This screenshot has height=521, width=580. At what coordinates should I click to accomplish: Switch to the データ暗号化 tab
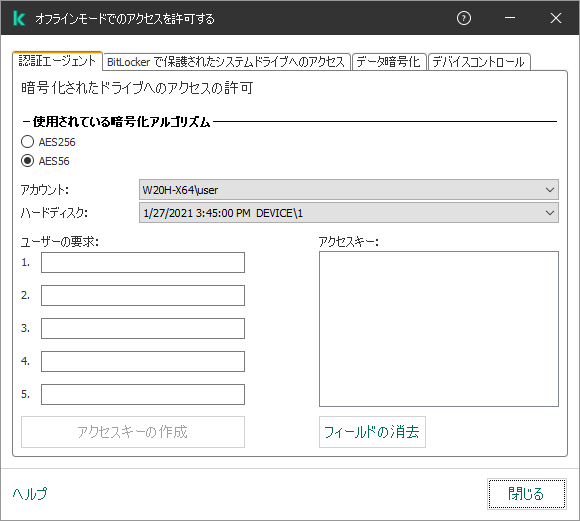tap(389, 62)
